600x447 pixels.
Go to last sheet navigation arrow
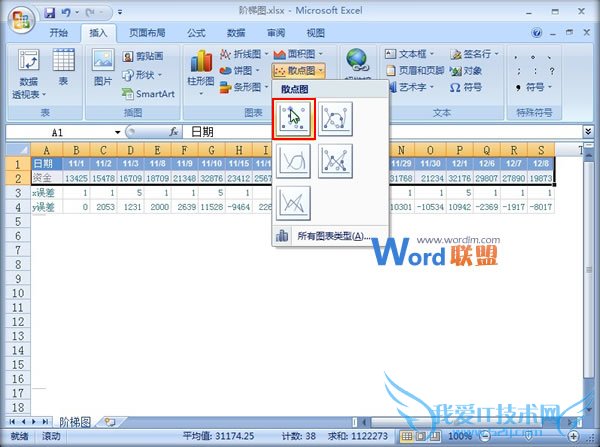45,422
